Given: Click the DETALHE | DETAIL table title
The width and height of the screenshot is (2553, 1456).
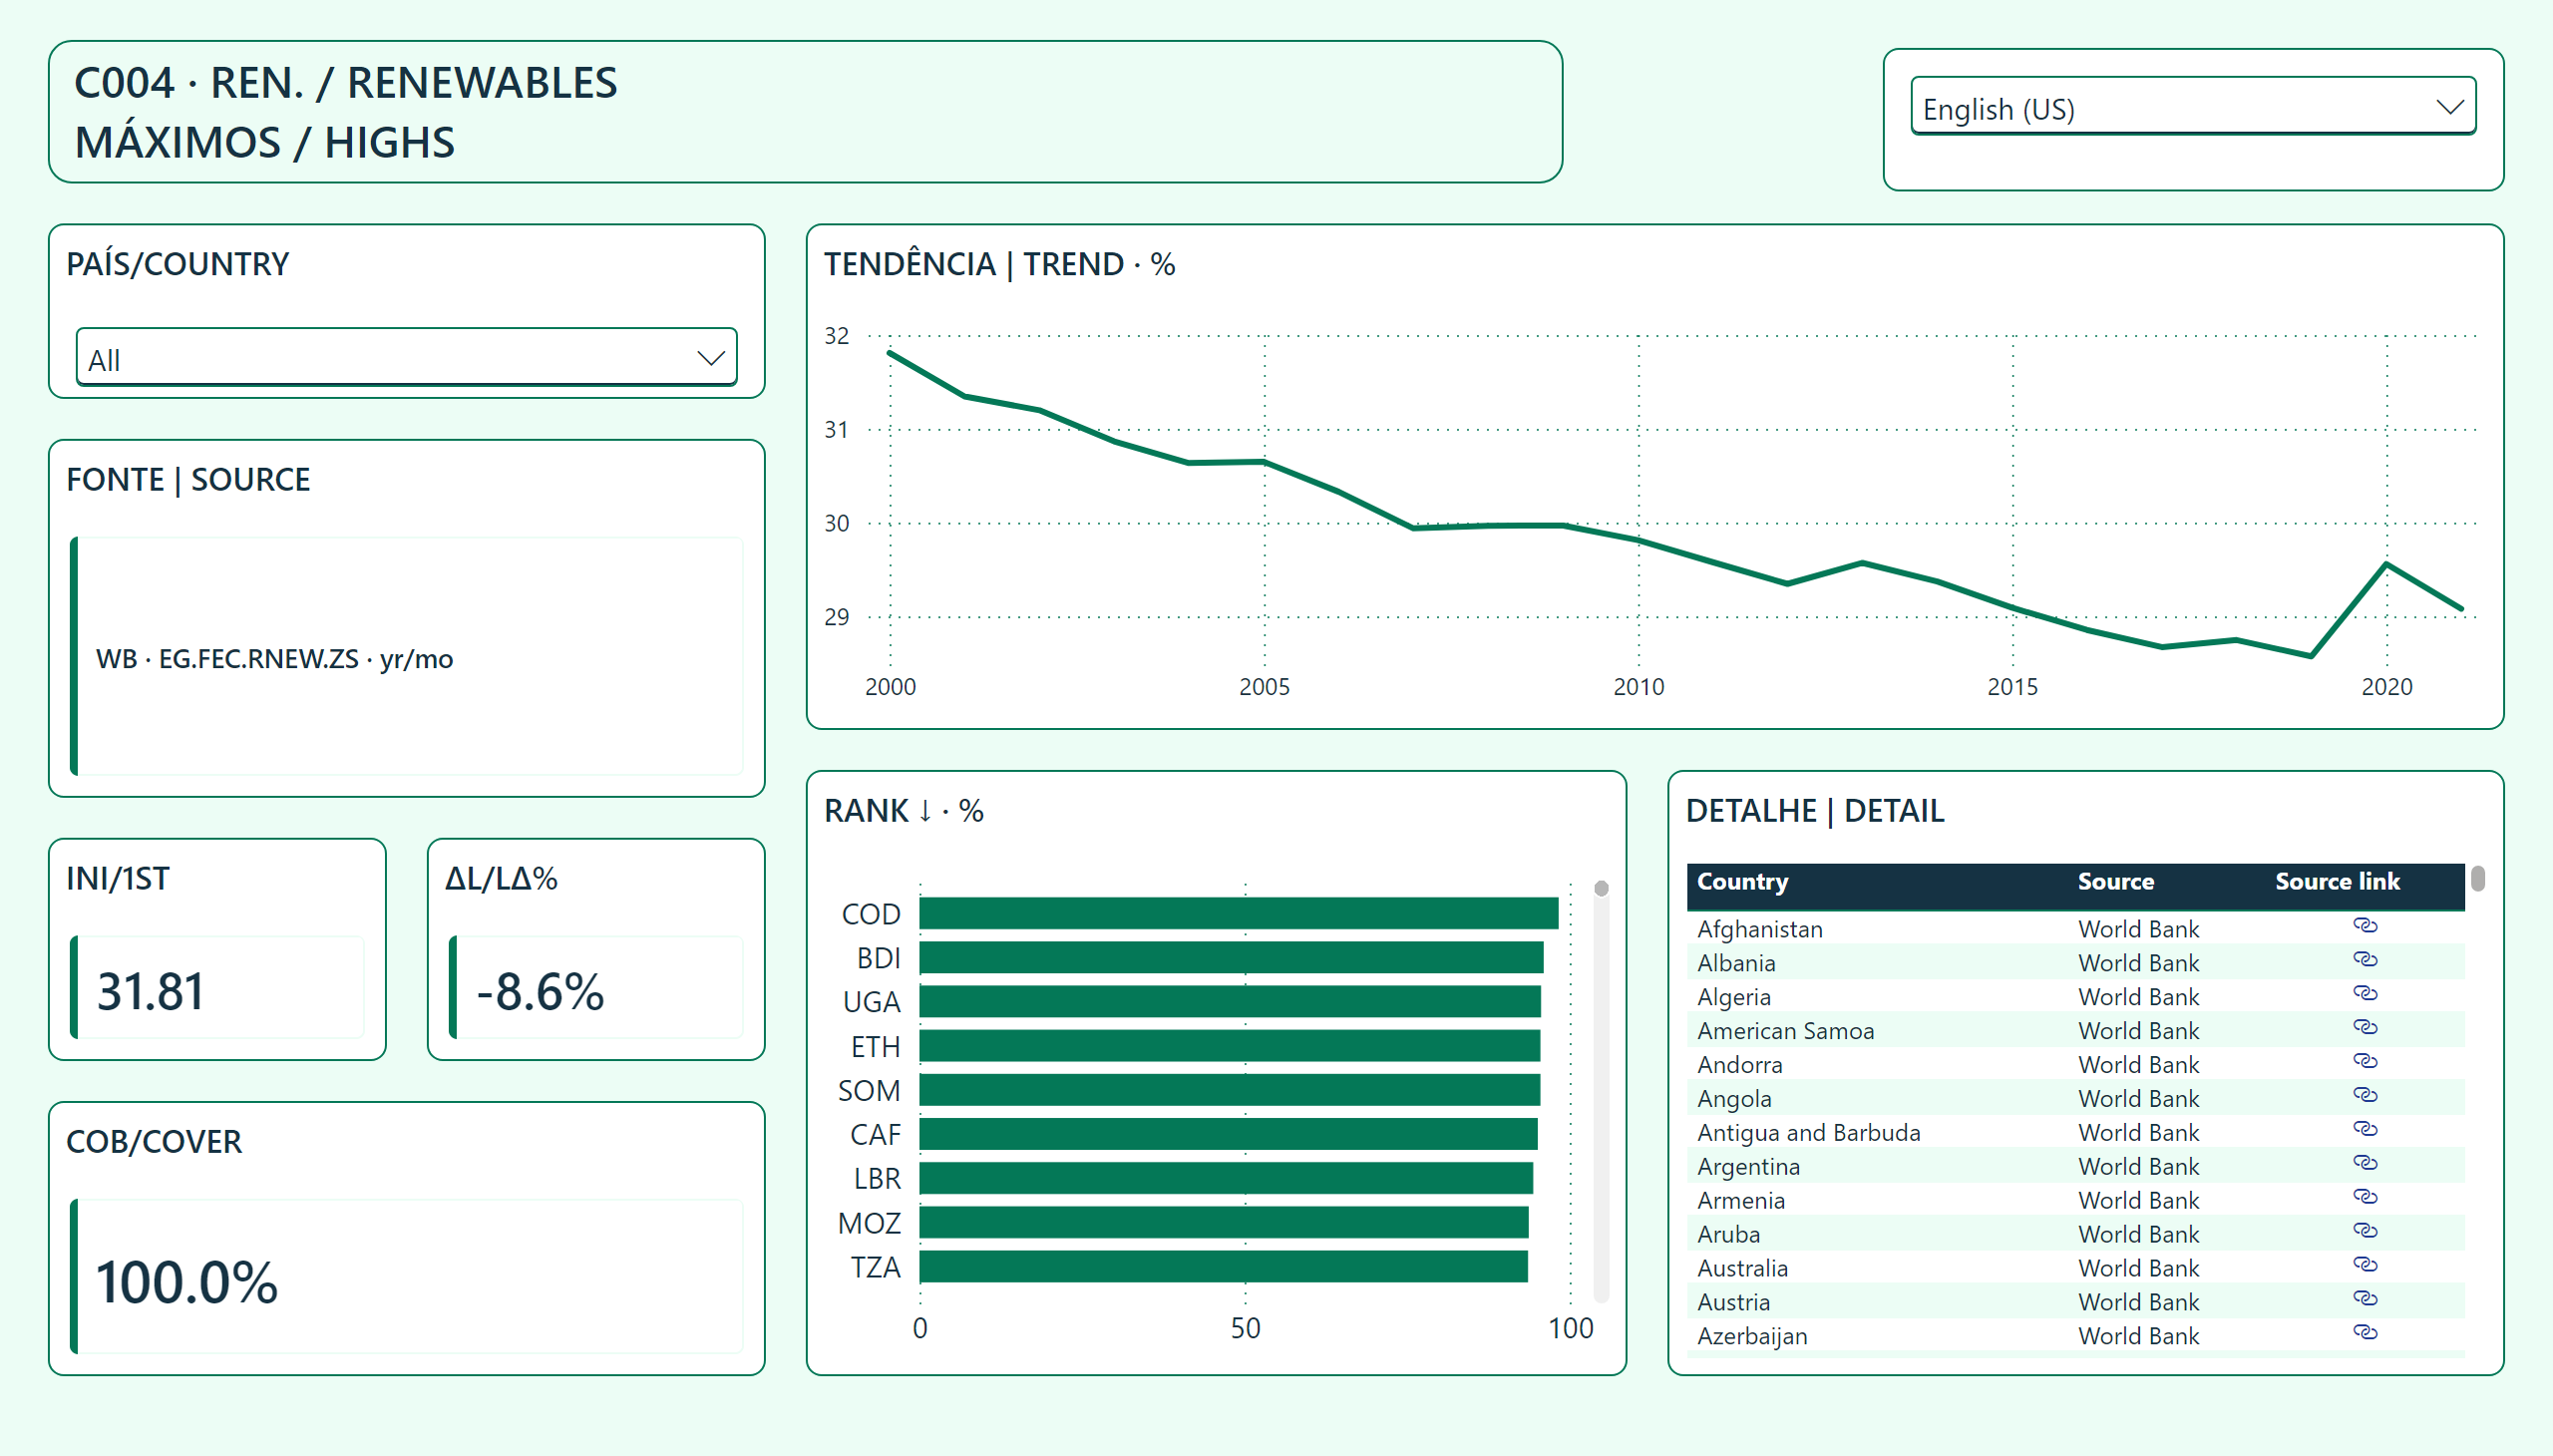Looking at the screenshot, I should 1815,810.
